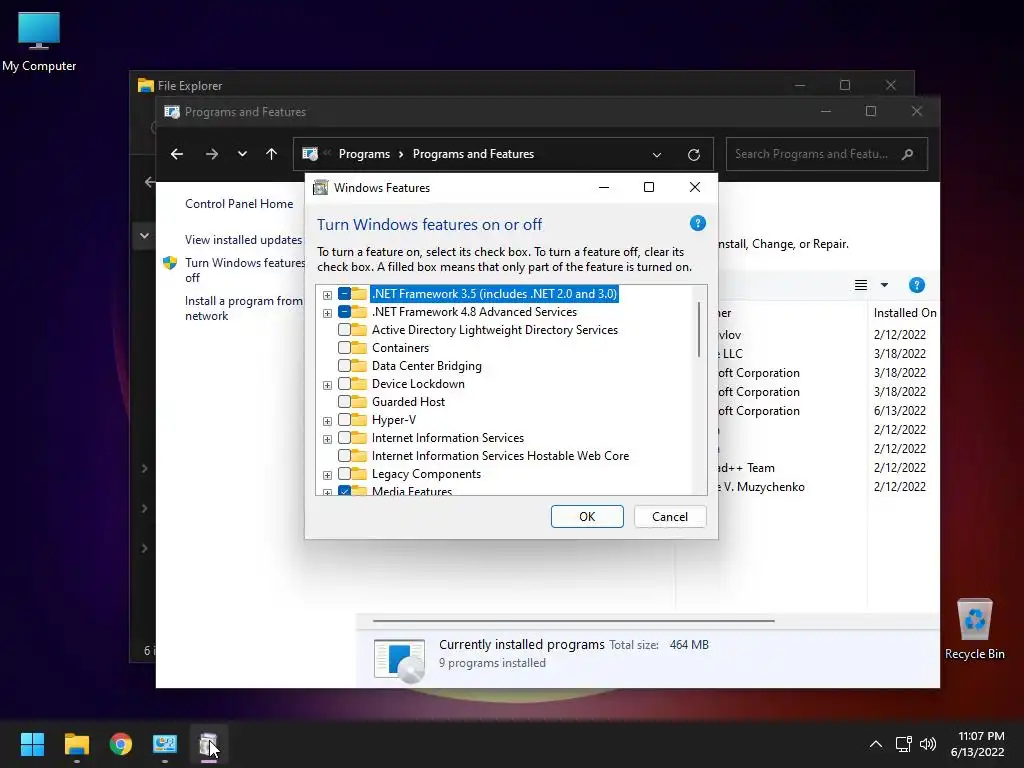1024x768 pixels.
Task: Open Install a program from network link
Action: coord(244,308)
